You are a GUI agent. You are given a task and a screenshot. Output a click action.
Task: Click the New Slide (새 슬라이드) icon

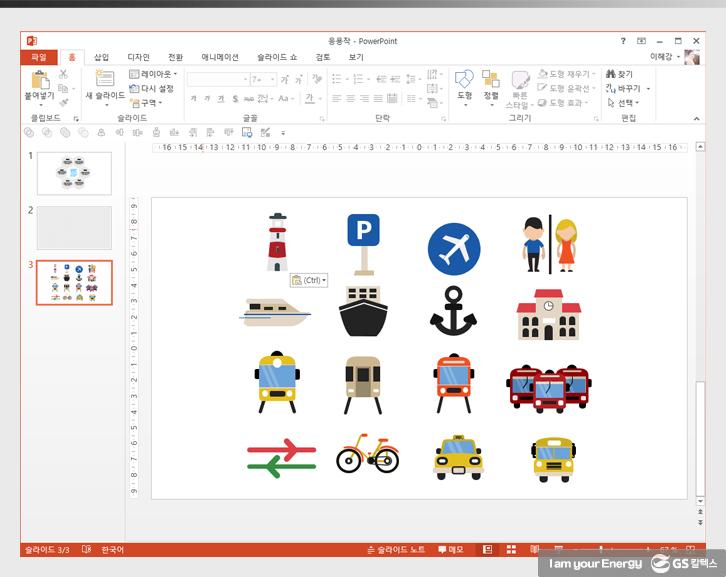104,80
